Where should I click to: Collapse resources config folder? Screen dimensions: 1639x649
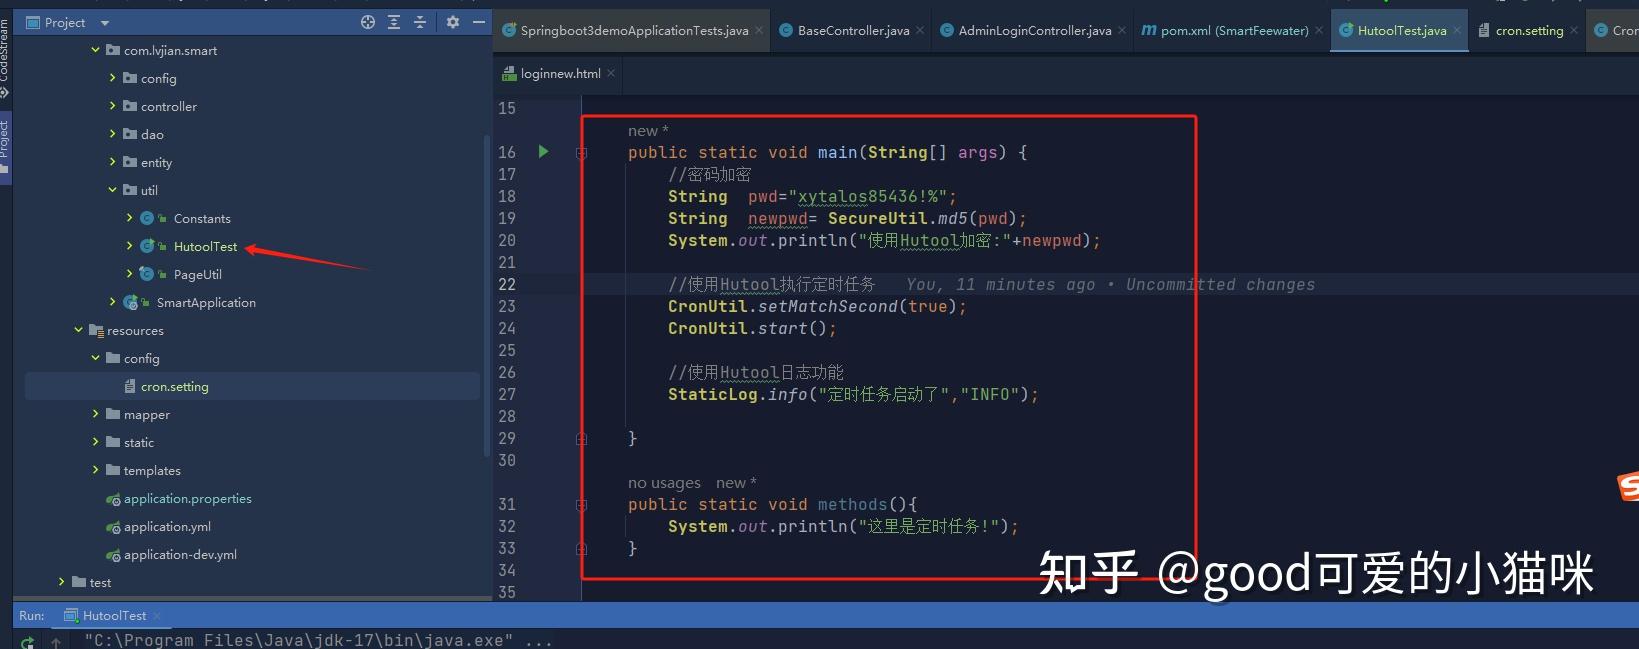pos(95,358)
